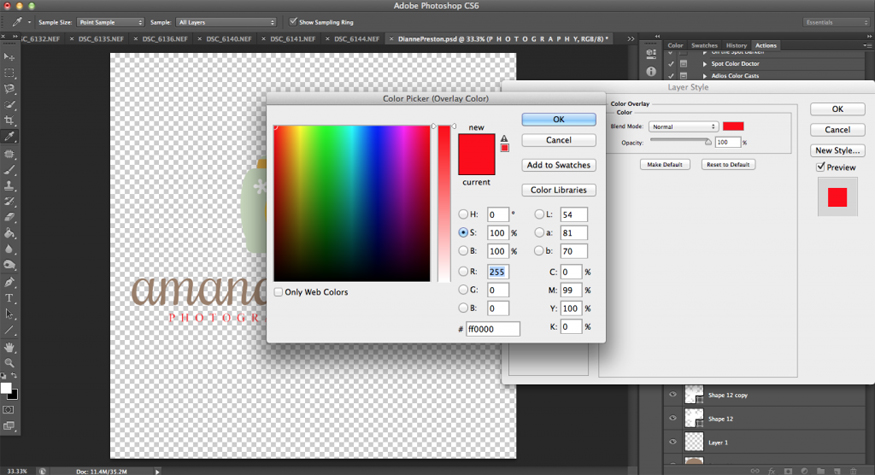Select the Hand tool
This screenshot has width=875, height=475.
coord(9,347)
